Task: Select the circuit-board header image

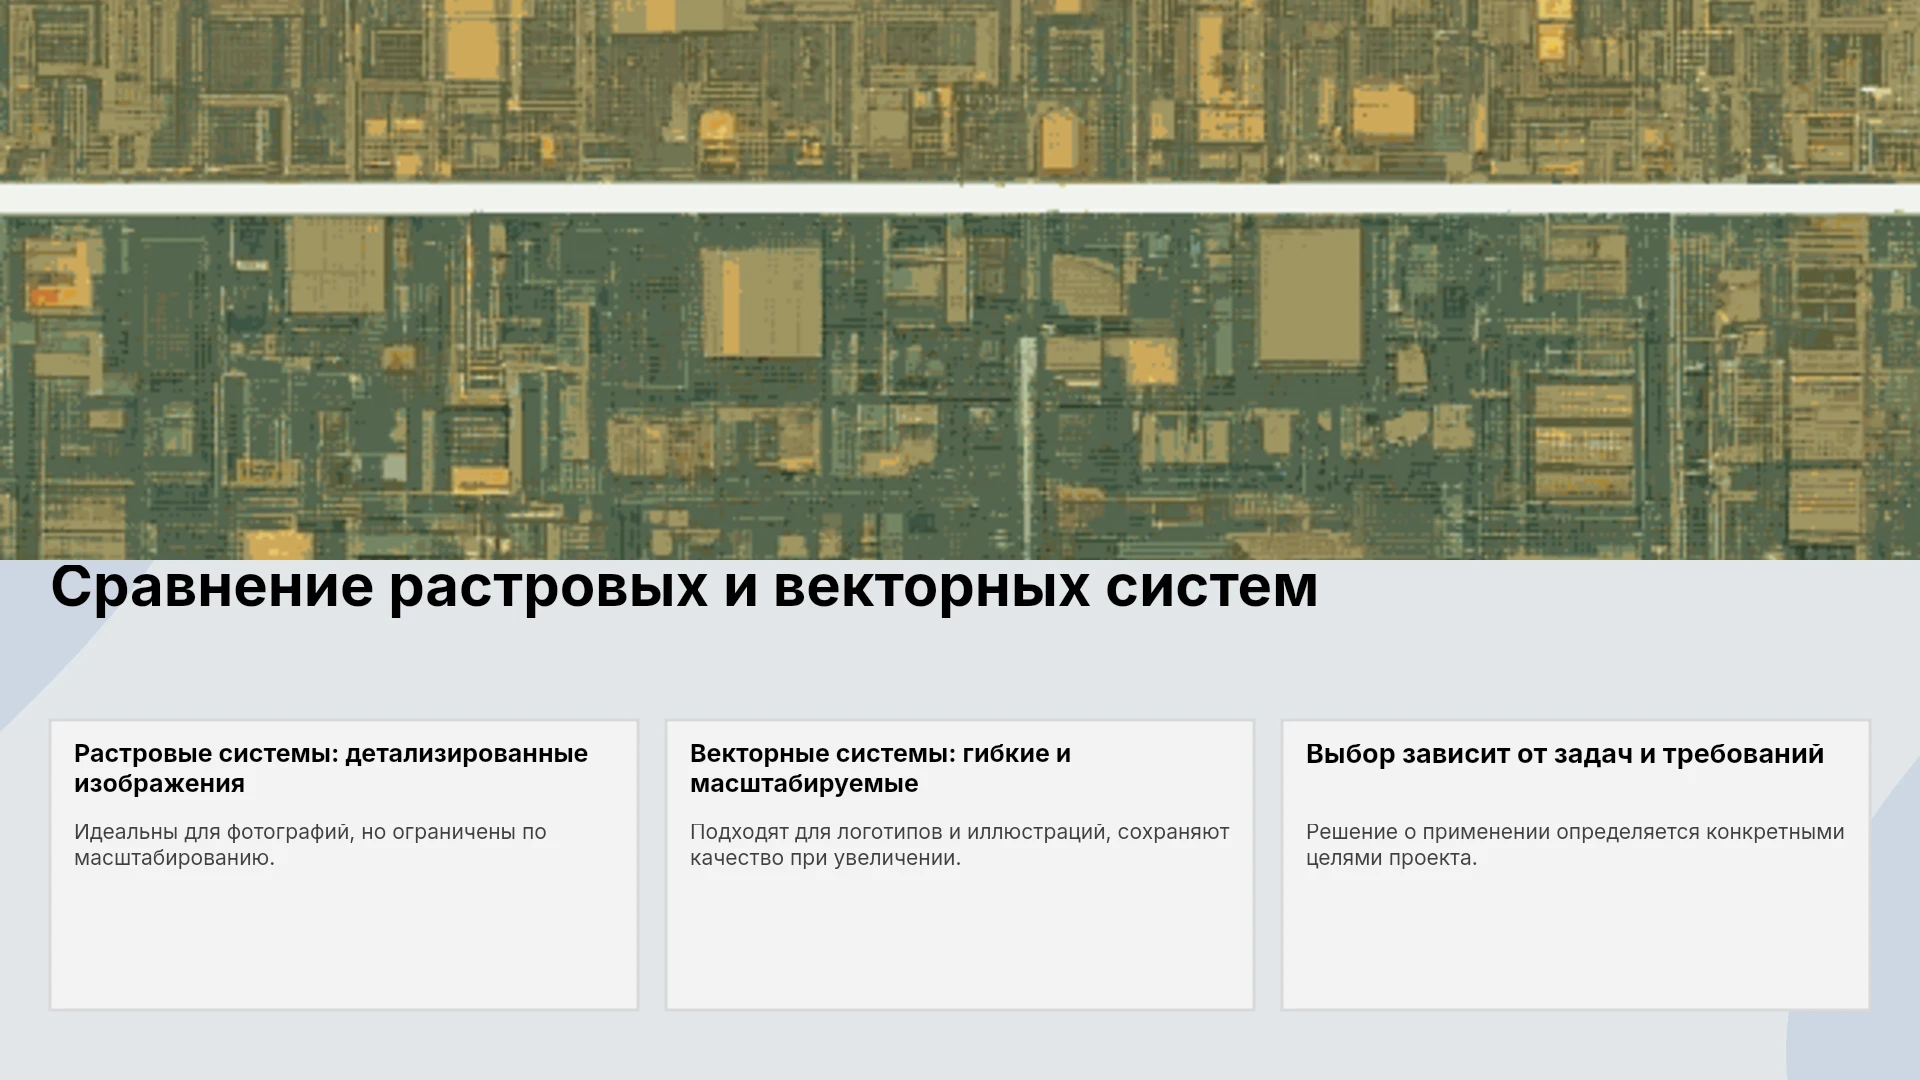Action: 960,280
